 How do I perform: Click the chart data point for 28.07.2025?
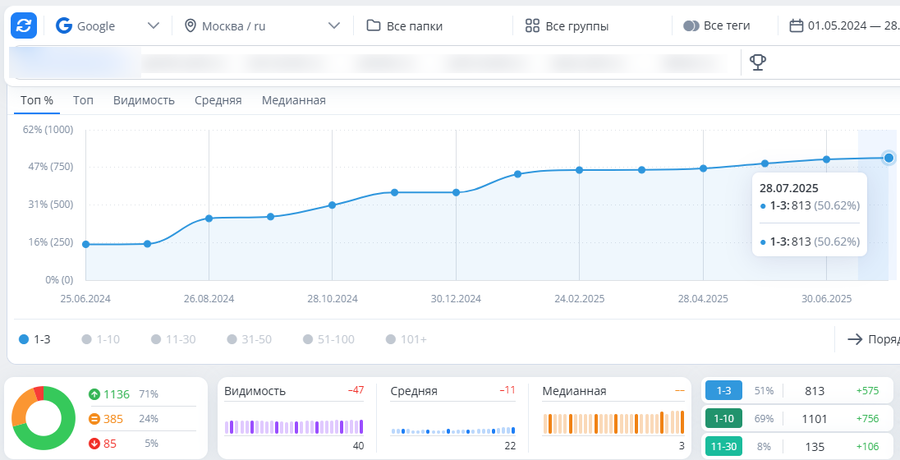click(x=889, y=157)
